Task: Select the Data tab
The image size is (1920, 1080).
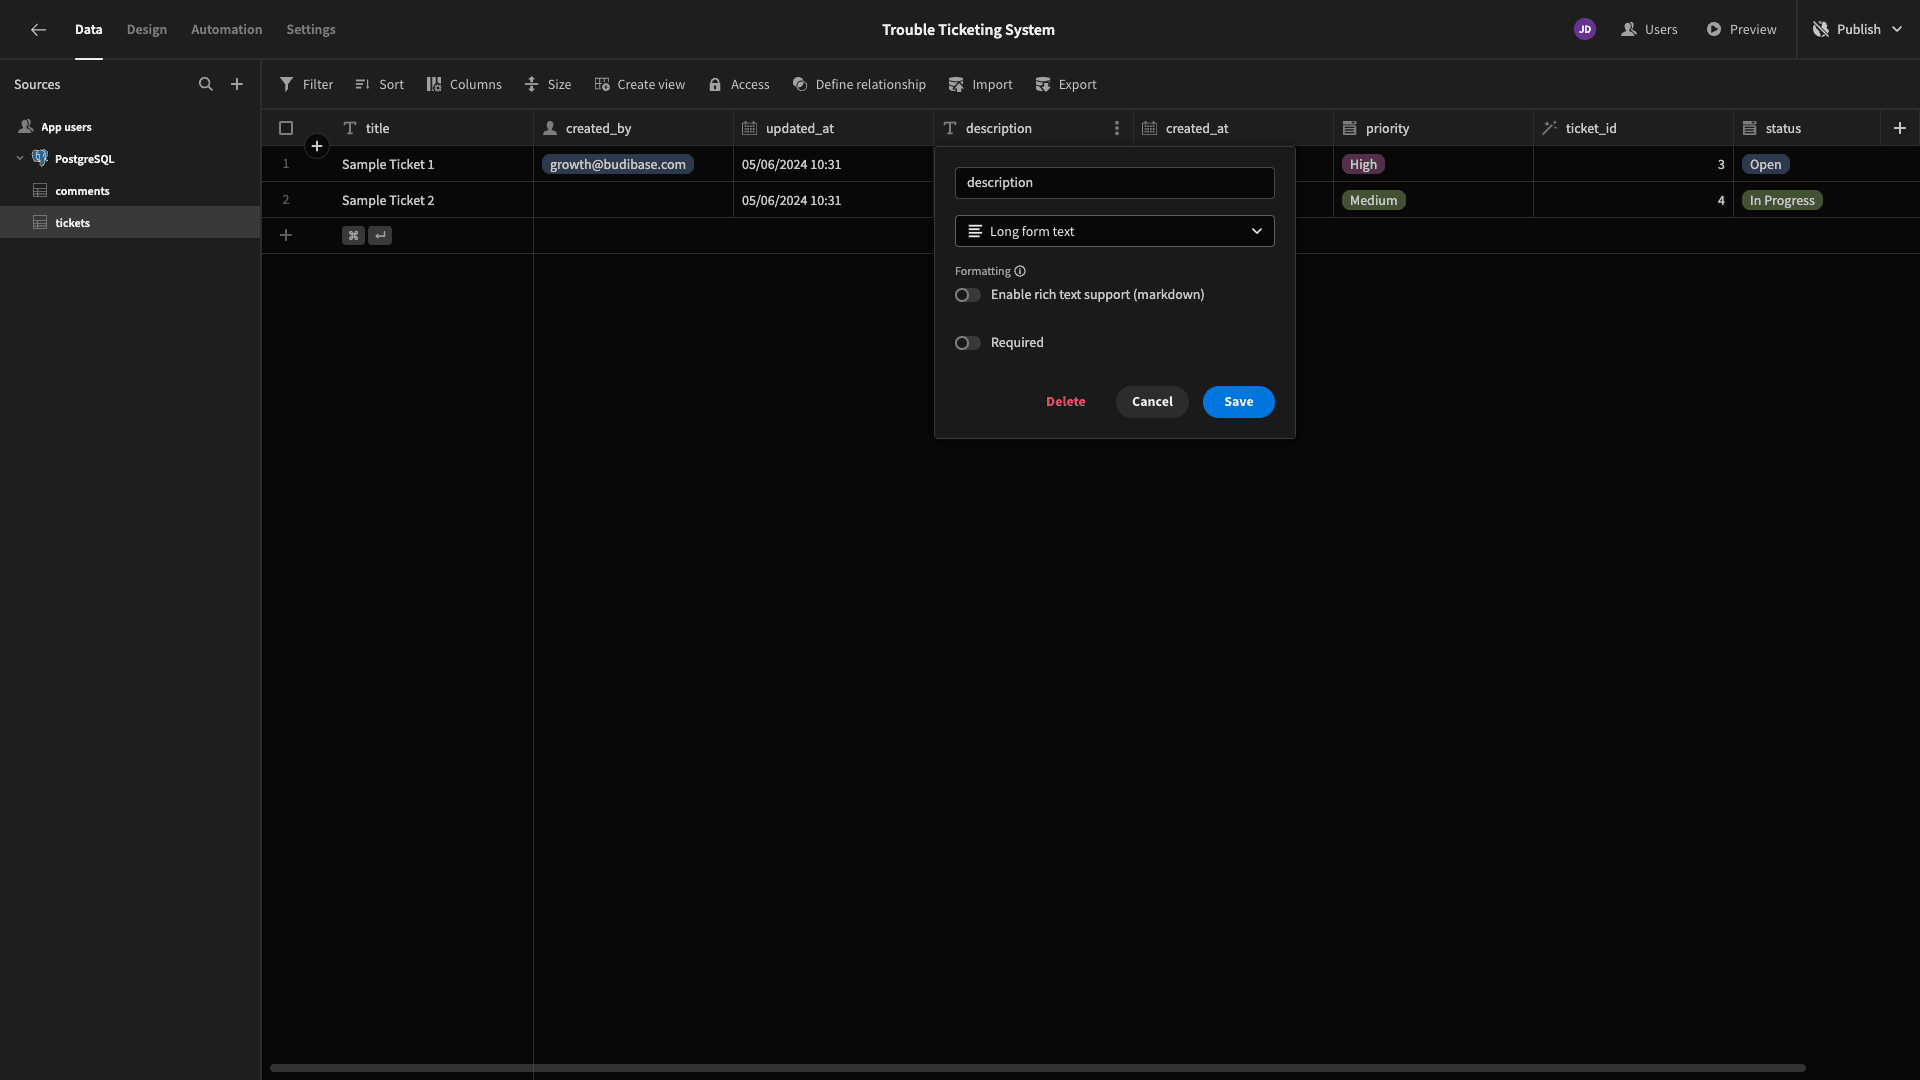Action: click(89, 30)
